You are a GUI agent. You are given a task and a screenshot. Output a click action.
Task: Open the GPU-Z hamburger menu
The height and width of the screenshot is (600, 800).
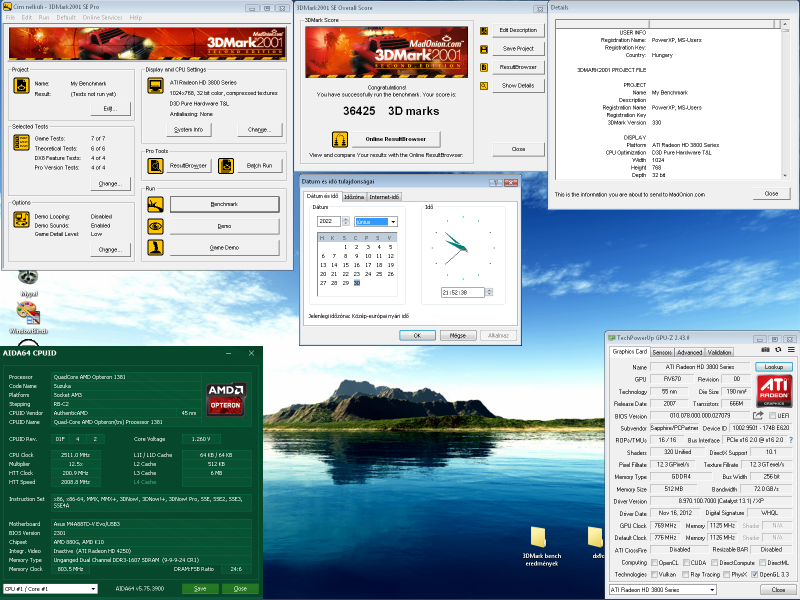pyautogui.click(x=791, y=350)
